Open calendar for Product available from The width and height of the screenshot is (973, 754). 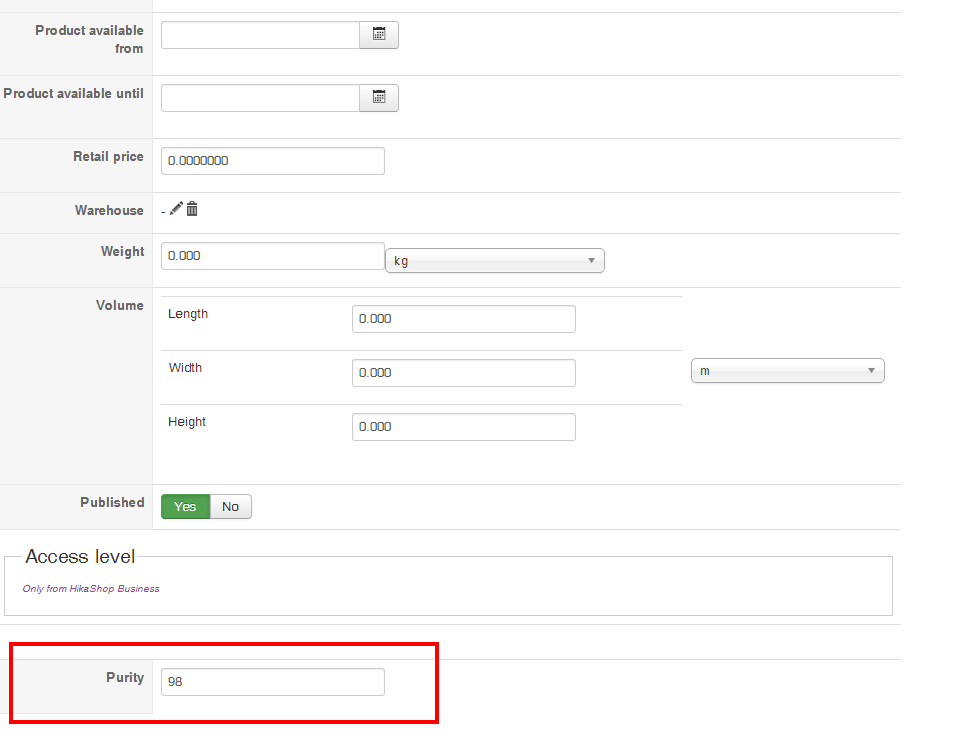[379, 35]
